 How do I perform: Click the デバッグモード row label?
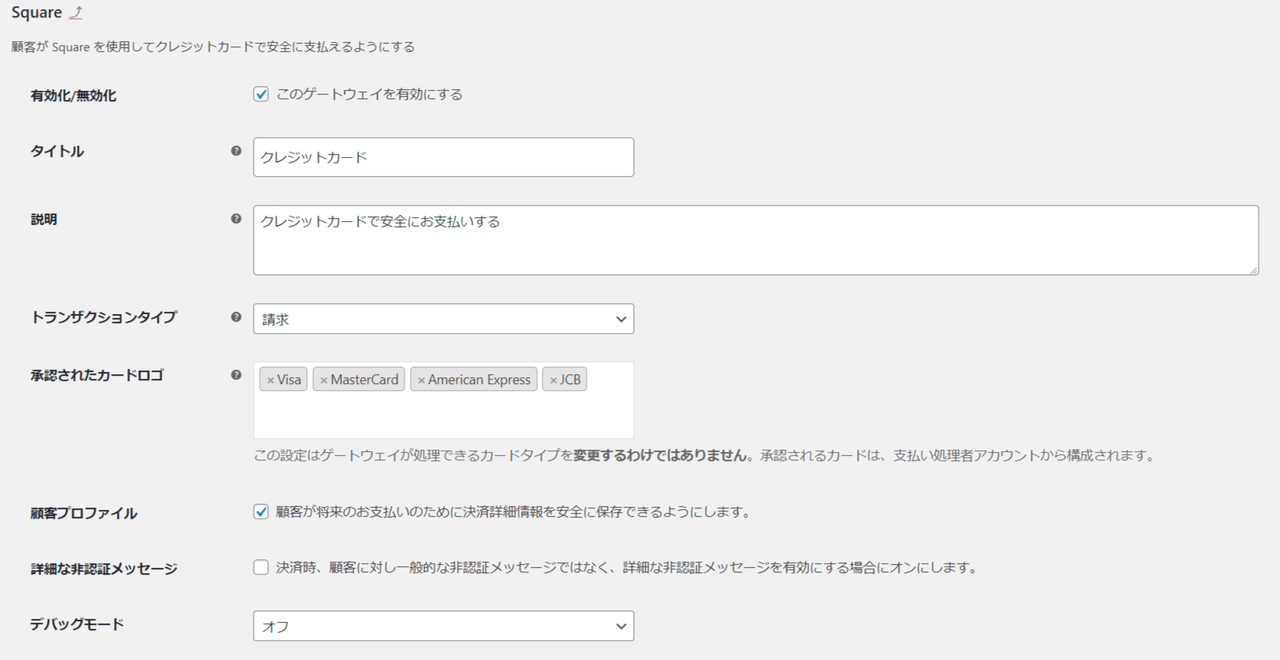point(77,624)
